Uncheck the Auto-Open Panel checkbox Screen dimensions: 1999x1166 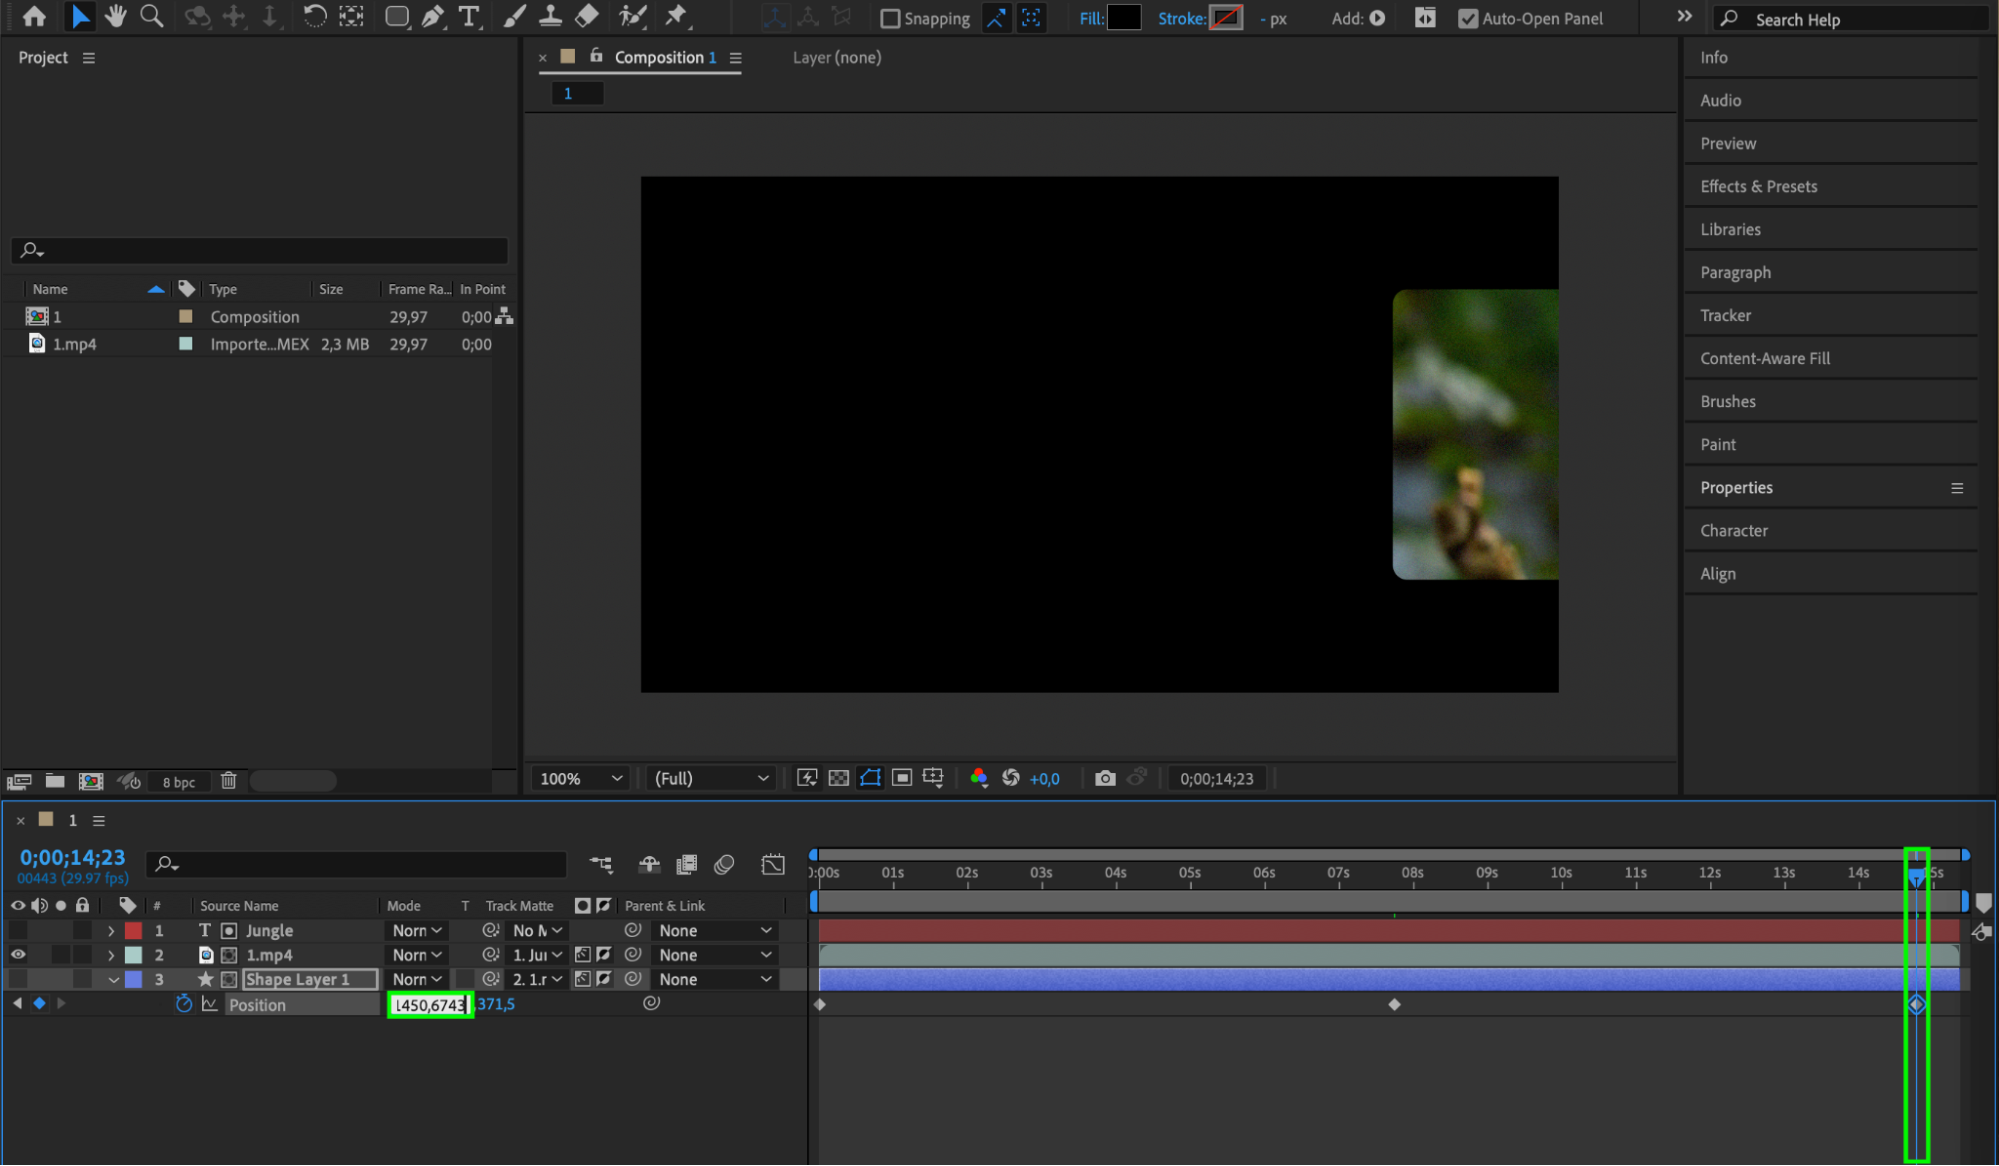click(1468, 18)
